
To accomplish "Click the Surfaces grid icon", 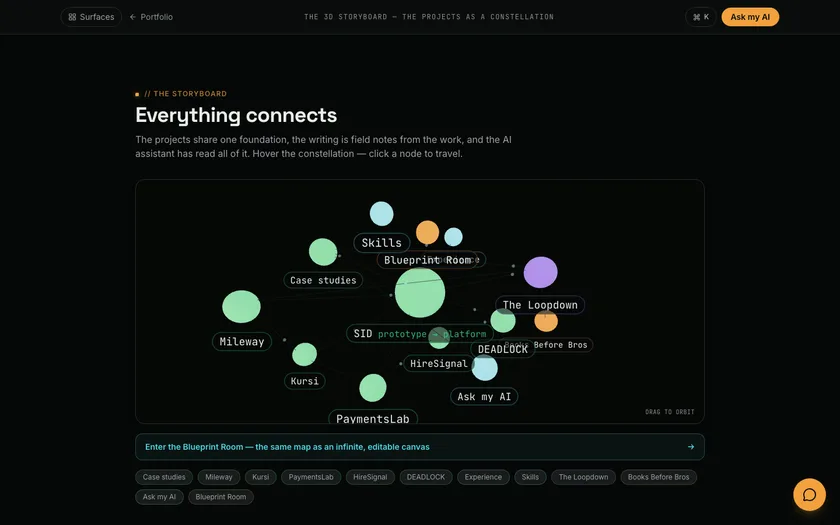I will point(72,17).
